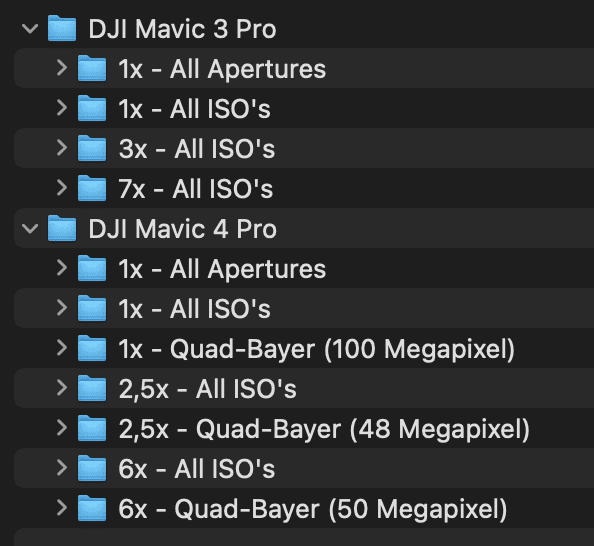Click the 7x - All ISO's folder icon
The height and width of the screenshot is (546, 594).
pyautogui.click(x=92, y=188)
